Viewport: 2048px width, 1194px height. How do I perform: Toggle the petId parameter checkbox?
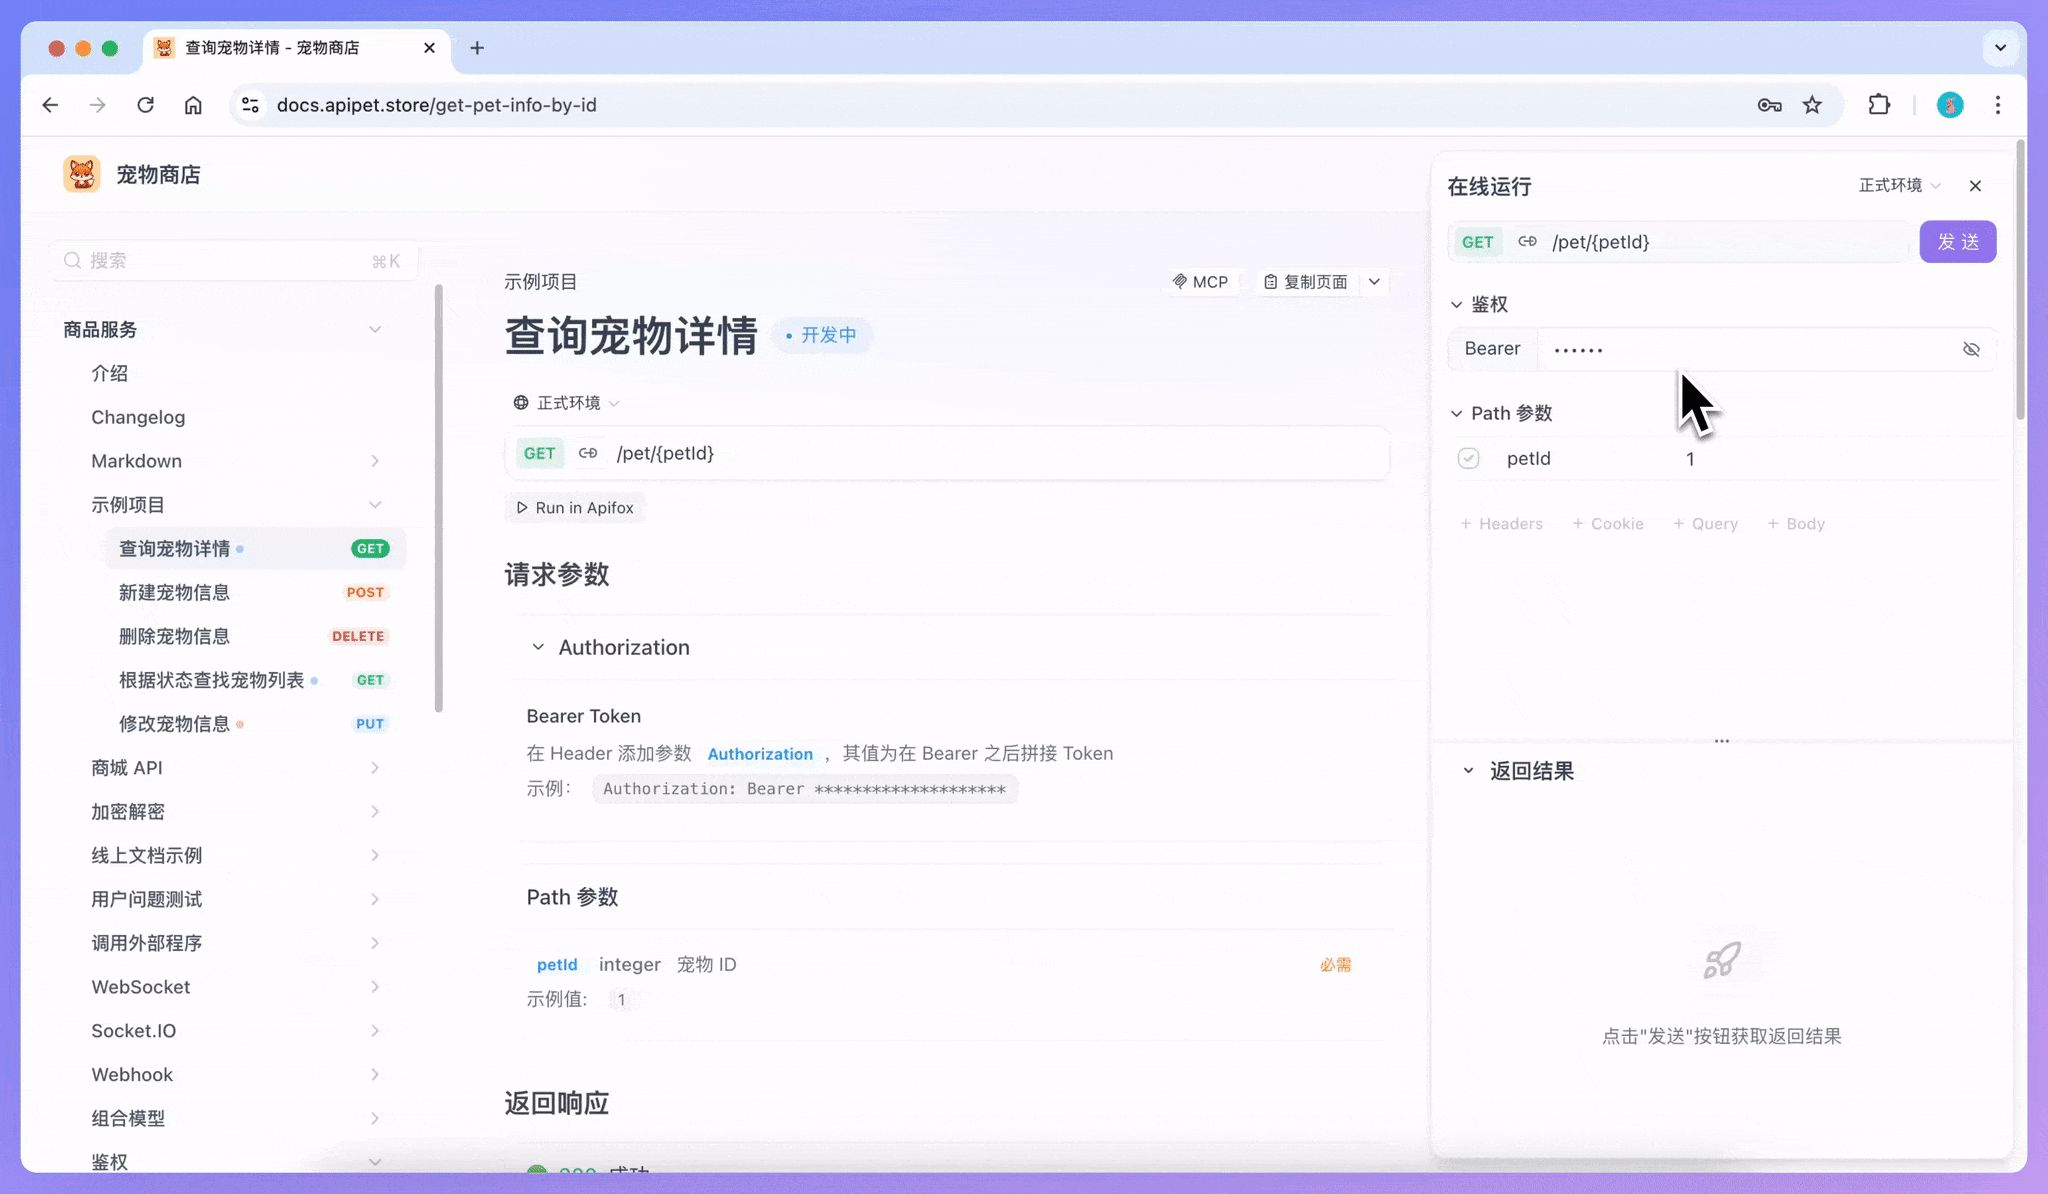[x=1469, y=458]
